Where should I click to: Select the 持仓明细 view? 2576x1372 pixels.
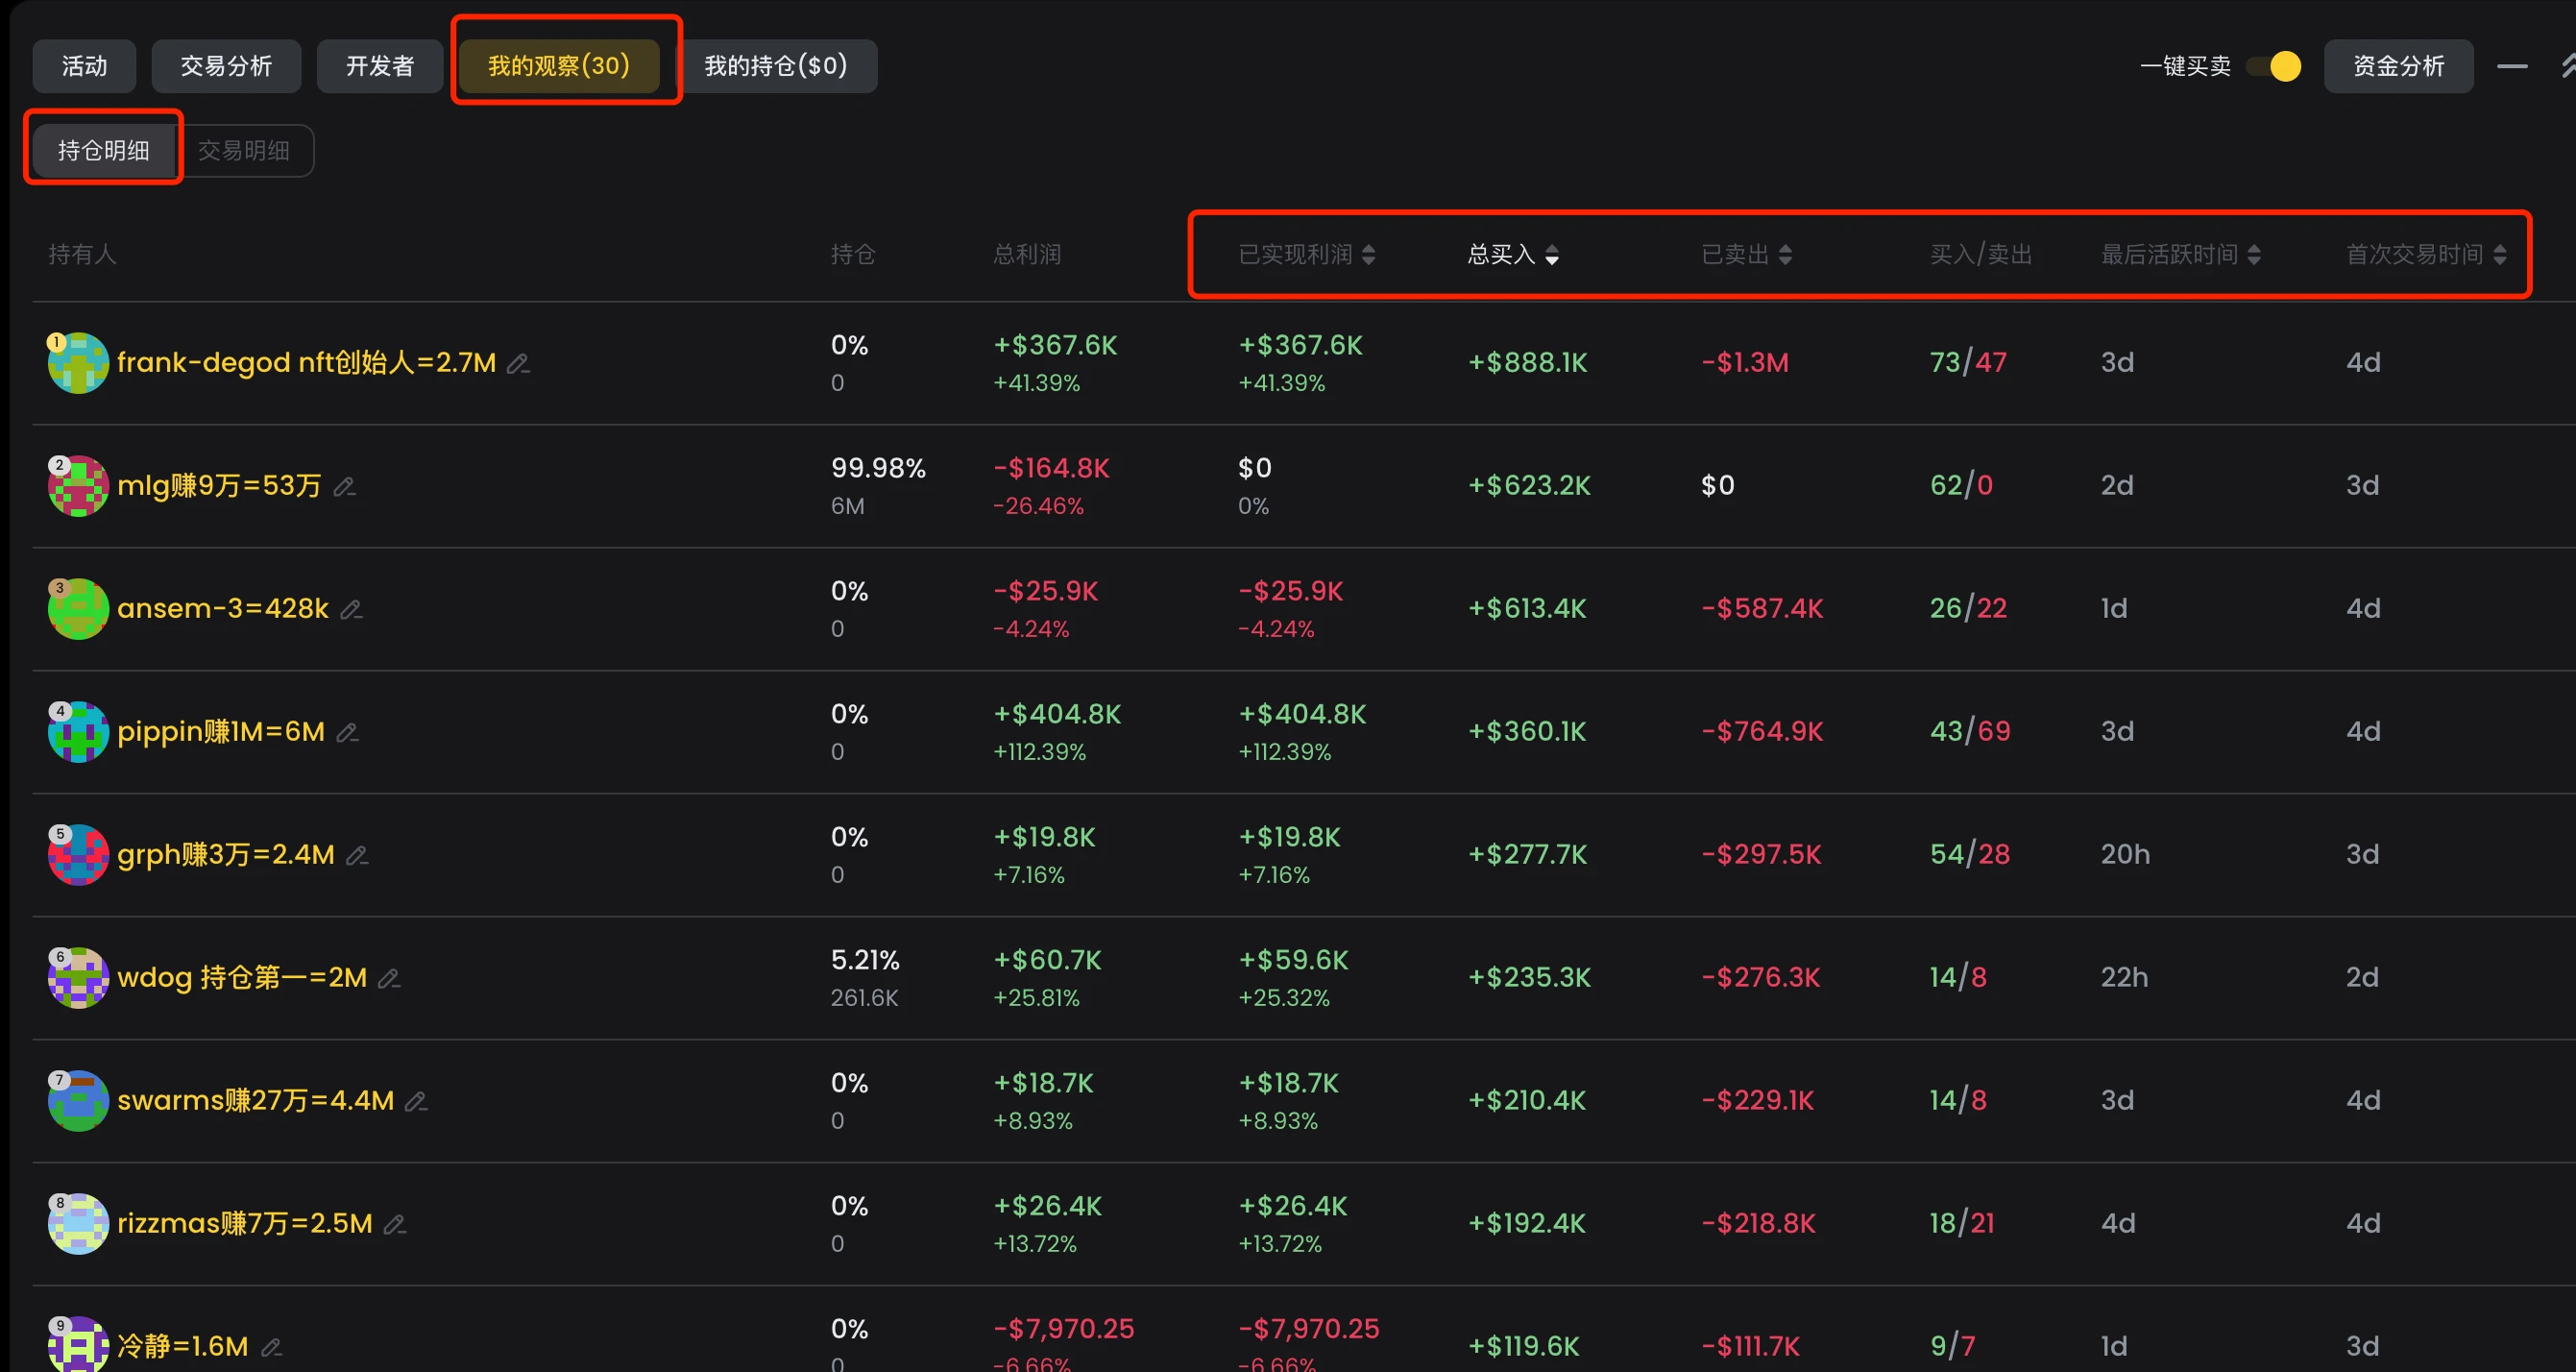tap(103, 150)
